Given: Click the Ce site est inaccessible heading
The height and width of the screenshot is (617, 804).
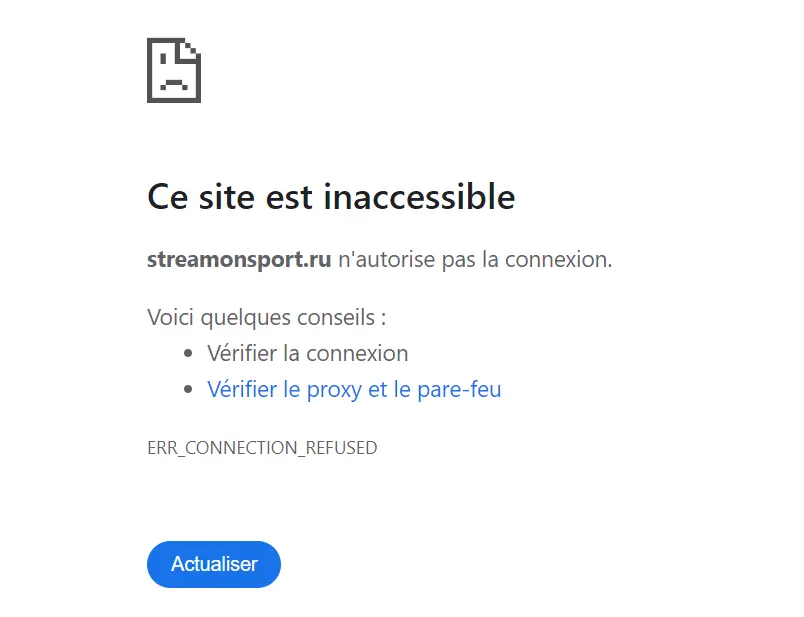Looking at the screenshot, I should click(x=330, y=197).
